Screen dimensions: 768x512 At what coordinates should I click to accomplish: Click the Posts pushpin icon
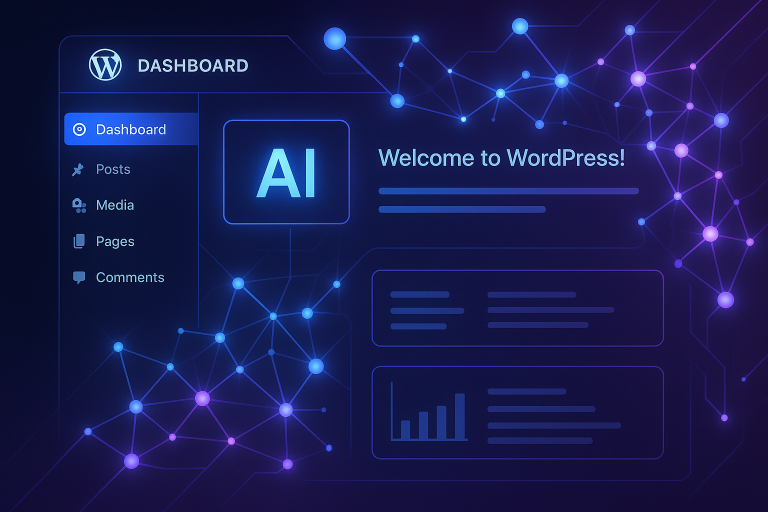pyautogui.click(x=78, y=170)
